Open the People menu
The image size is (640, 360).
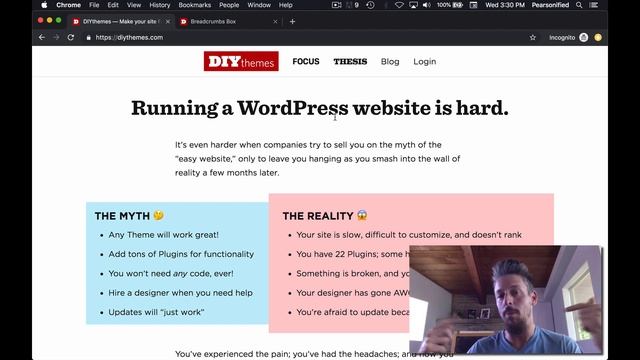click(229, 5)
